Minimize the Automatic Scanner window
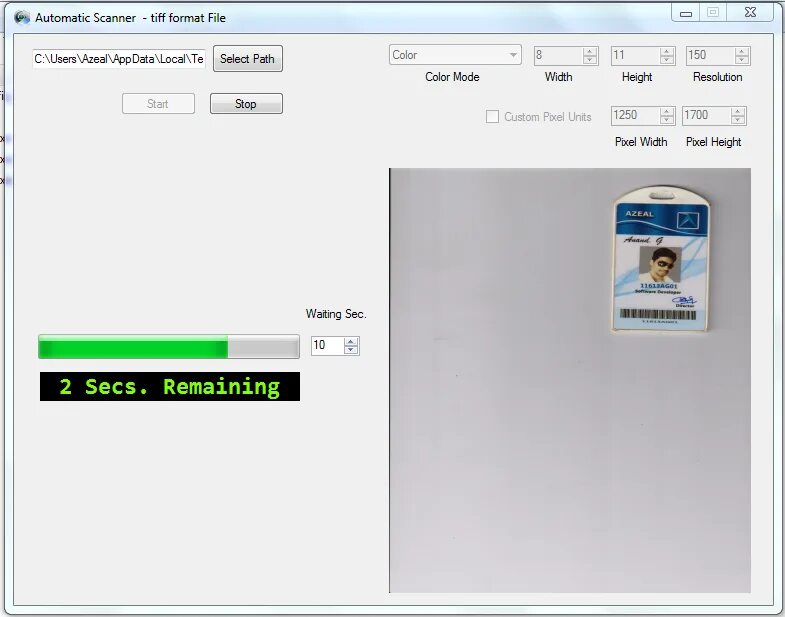 [686, 14]
